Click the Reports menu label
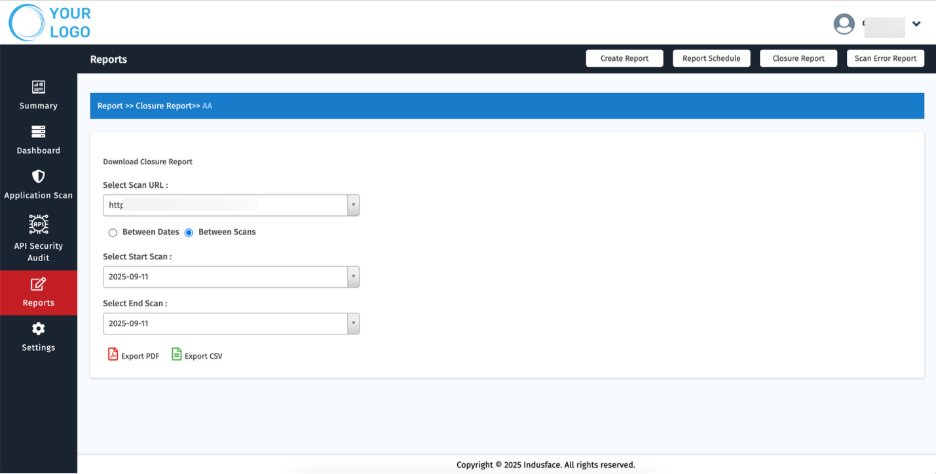Image resolution: width=936 pixels, height=474 pixels. pyautogui.click(x=38, y=303)
